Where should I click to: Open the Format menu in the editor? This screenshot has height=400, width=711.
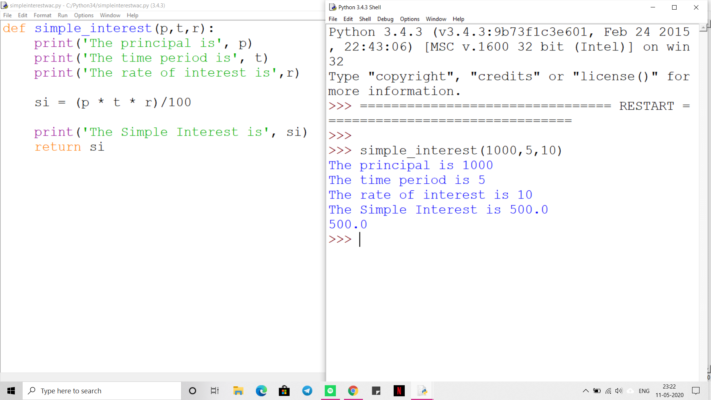(42, 15)
